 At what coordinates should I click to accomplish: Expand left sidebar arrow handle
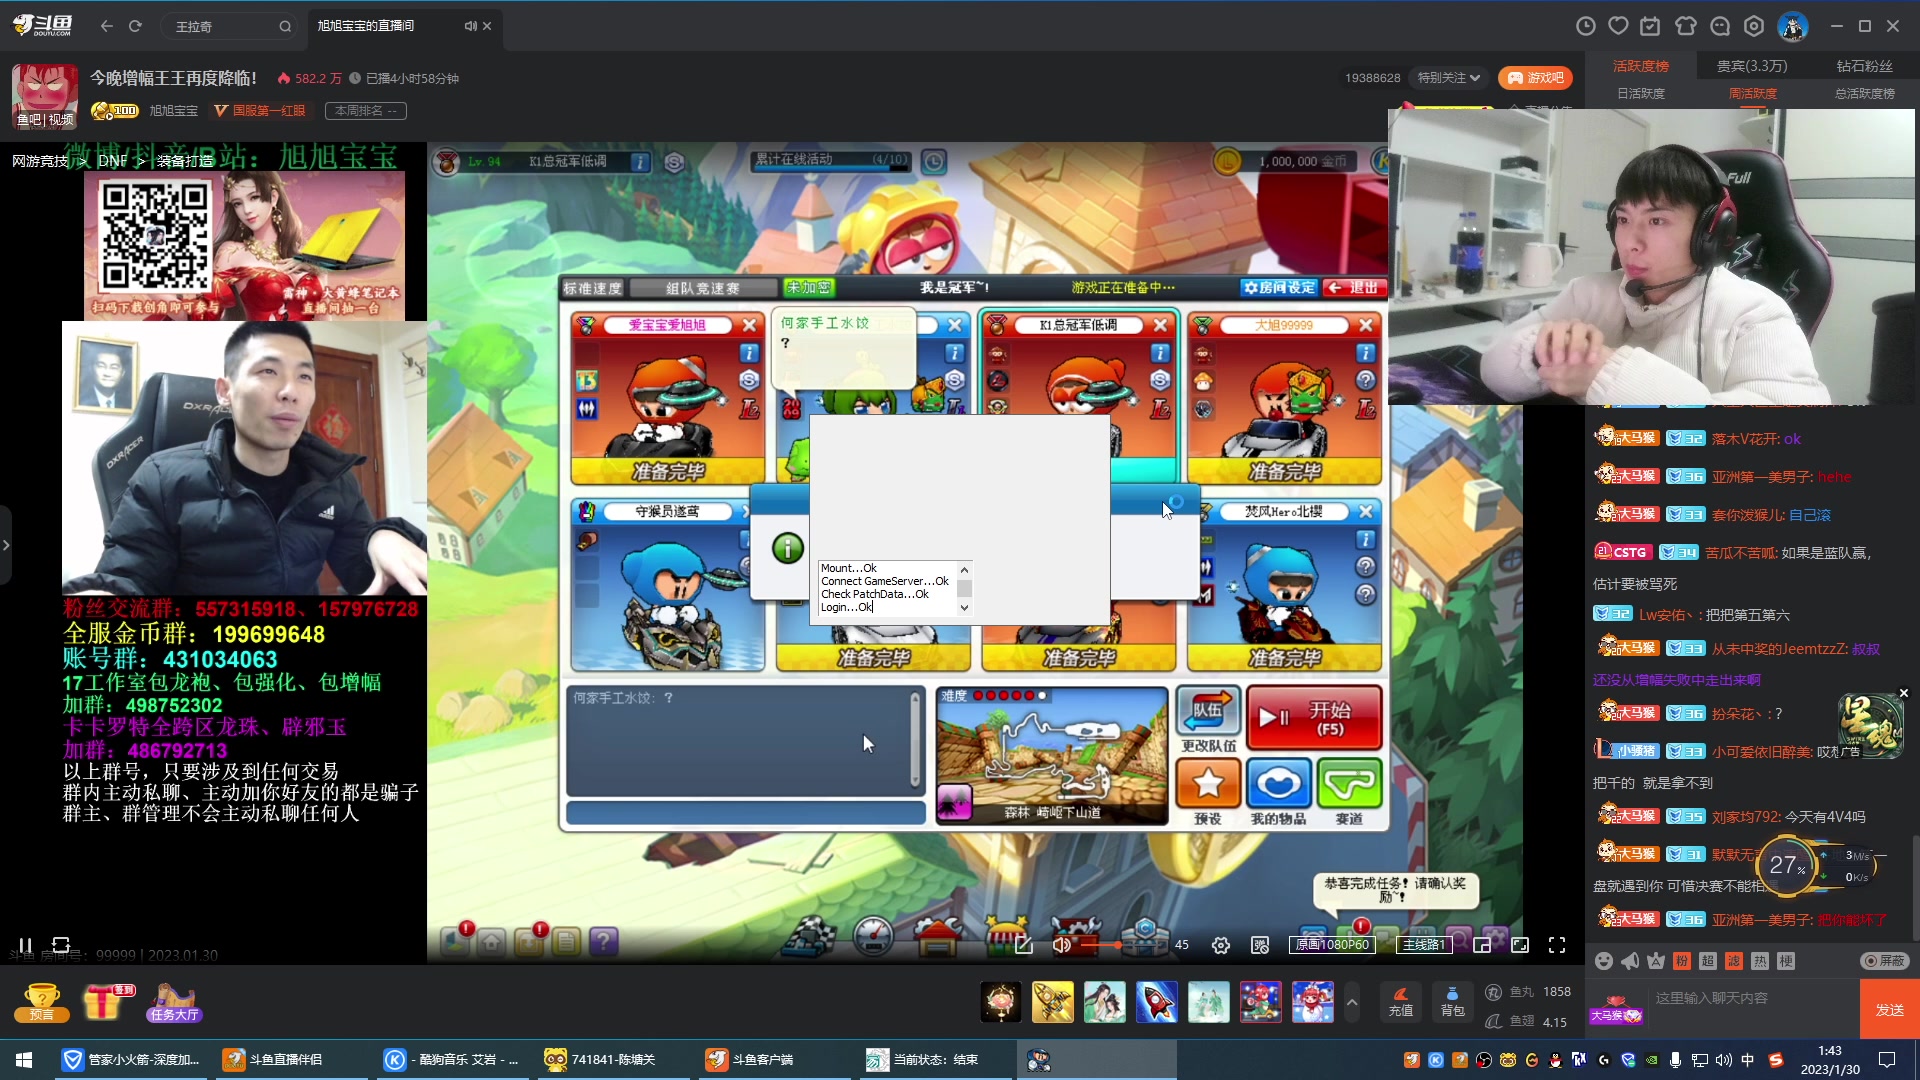[x=6, y=545]
